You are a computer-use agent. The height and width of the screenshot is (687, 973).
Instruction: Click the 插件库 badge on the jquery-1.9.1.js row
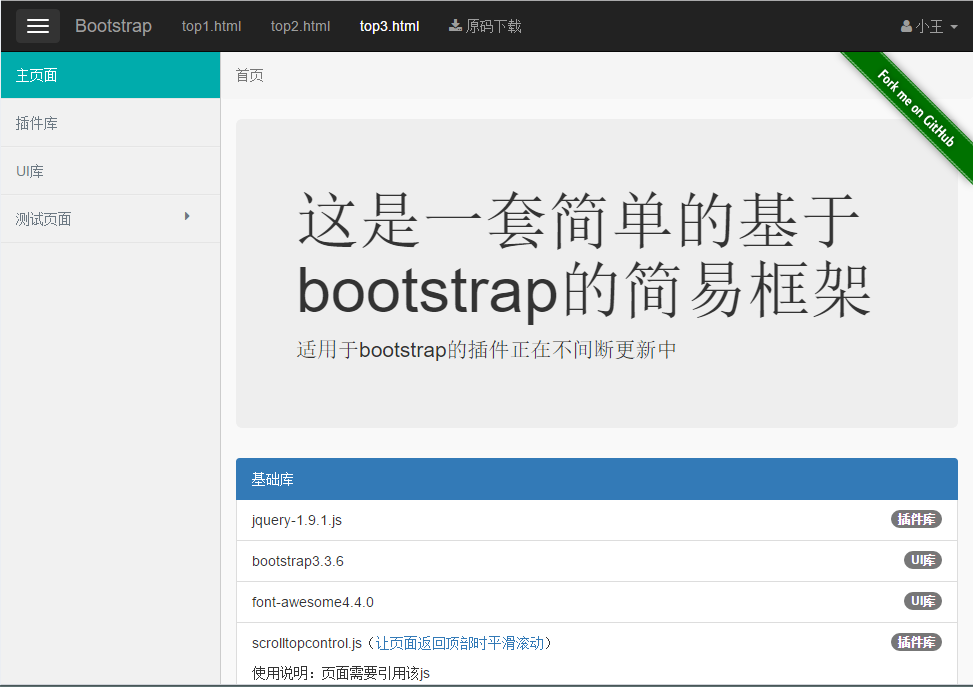(x=916, y=519)
